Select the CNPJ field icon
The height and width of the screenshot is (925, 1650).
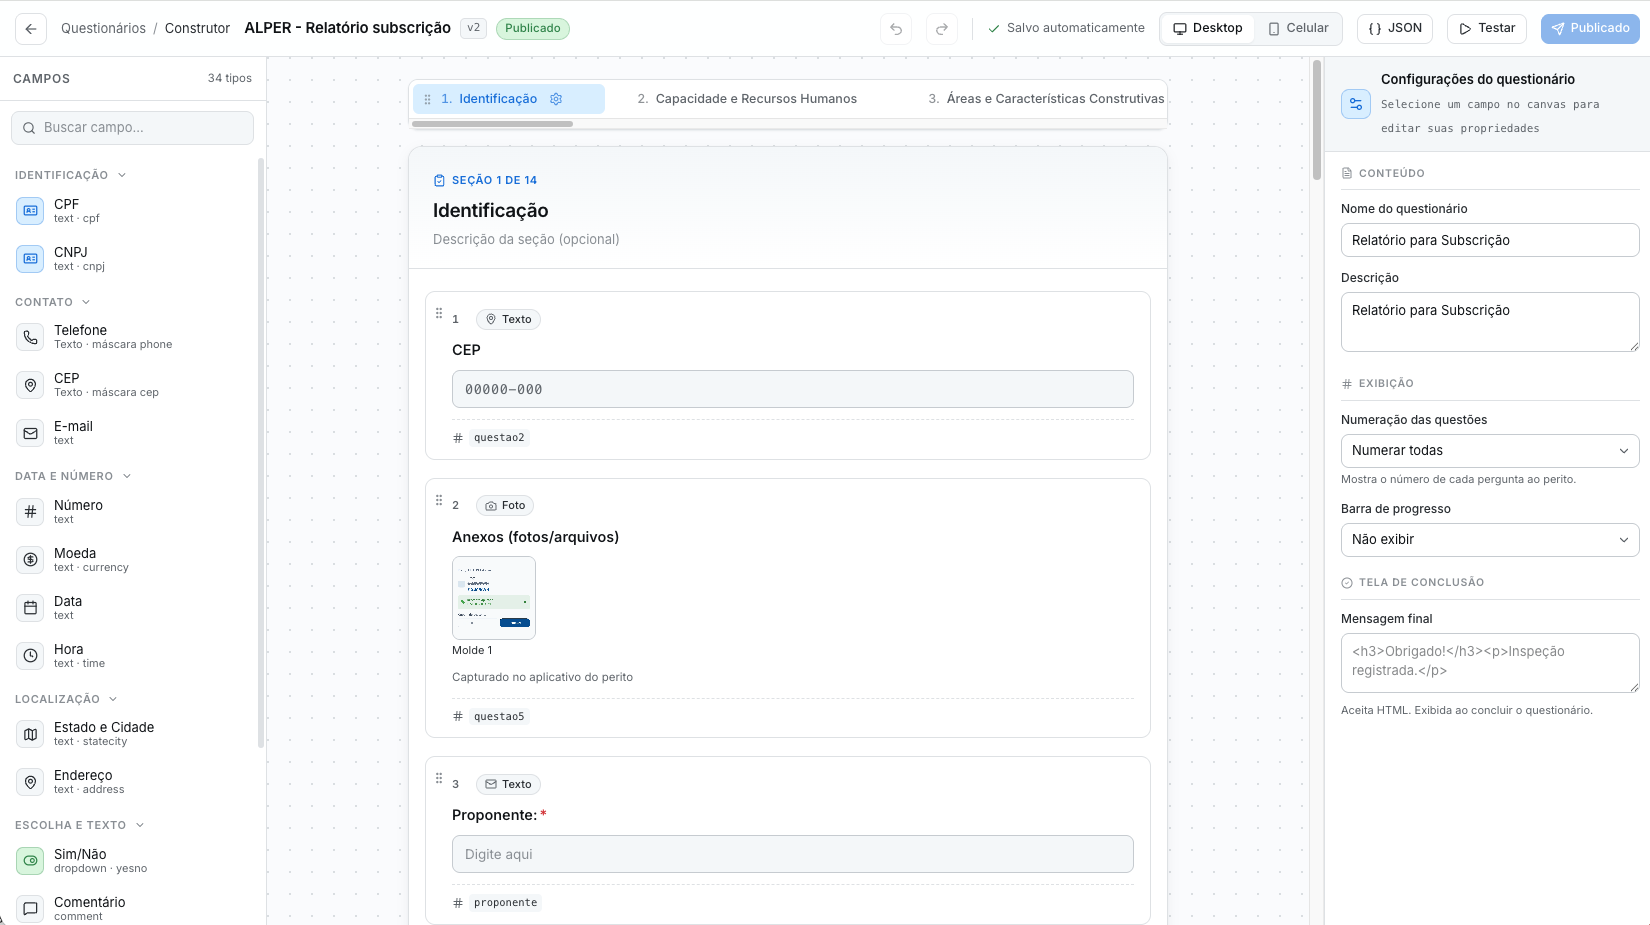click(x=31, y=259)
